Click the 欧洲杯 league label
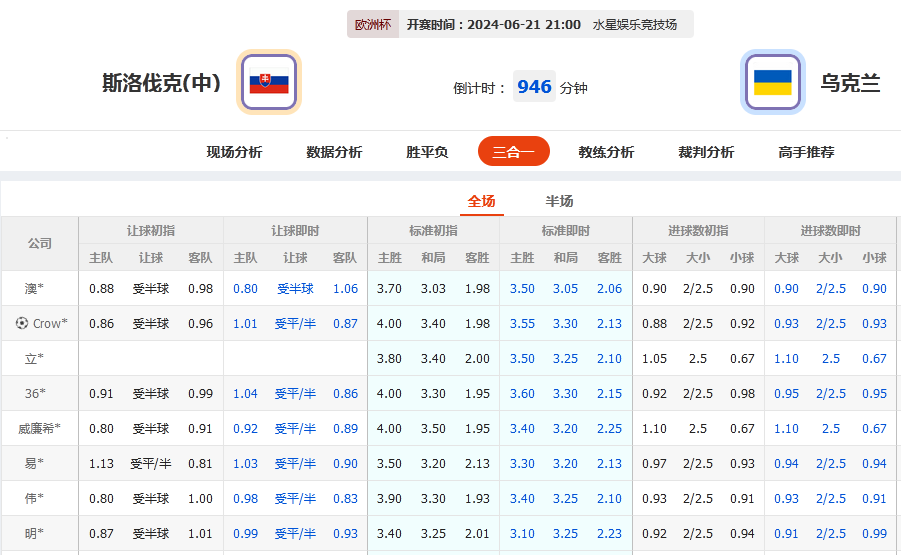901x555 pixels. [373, 25]
